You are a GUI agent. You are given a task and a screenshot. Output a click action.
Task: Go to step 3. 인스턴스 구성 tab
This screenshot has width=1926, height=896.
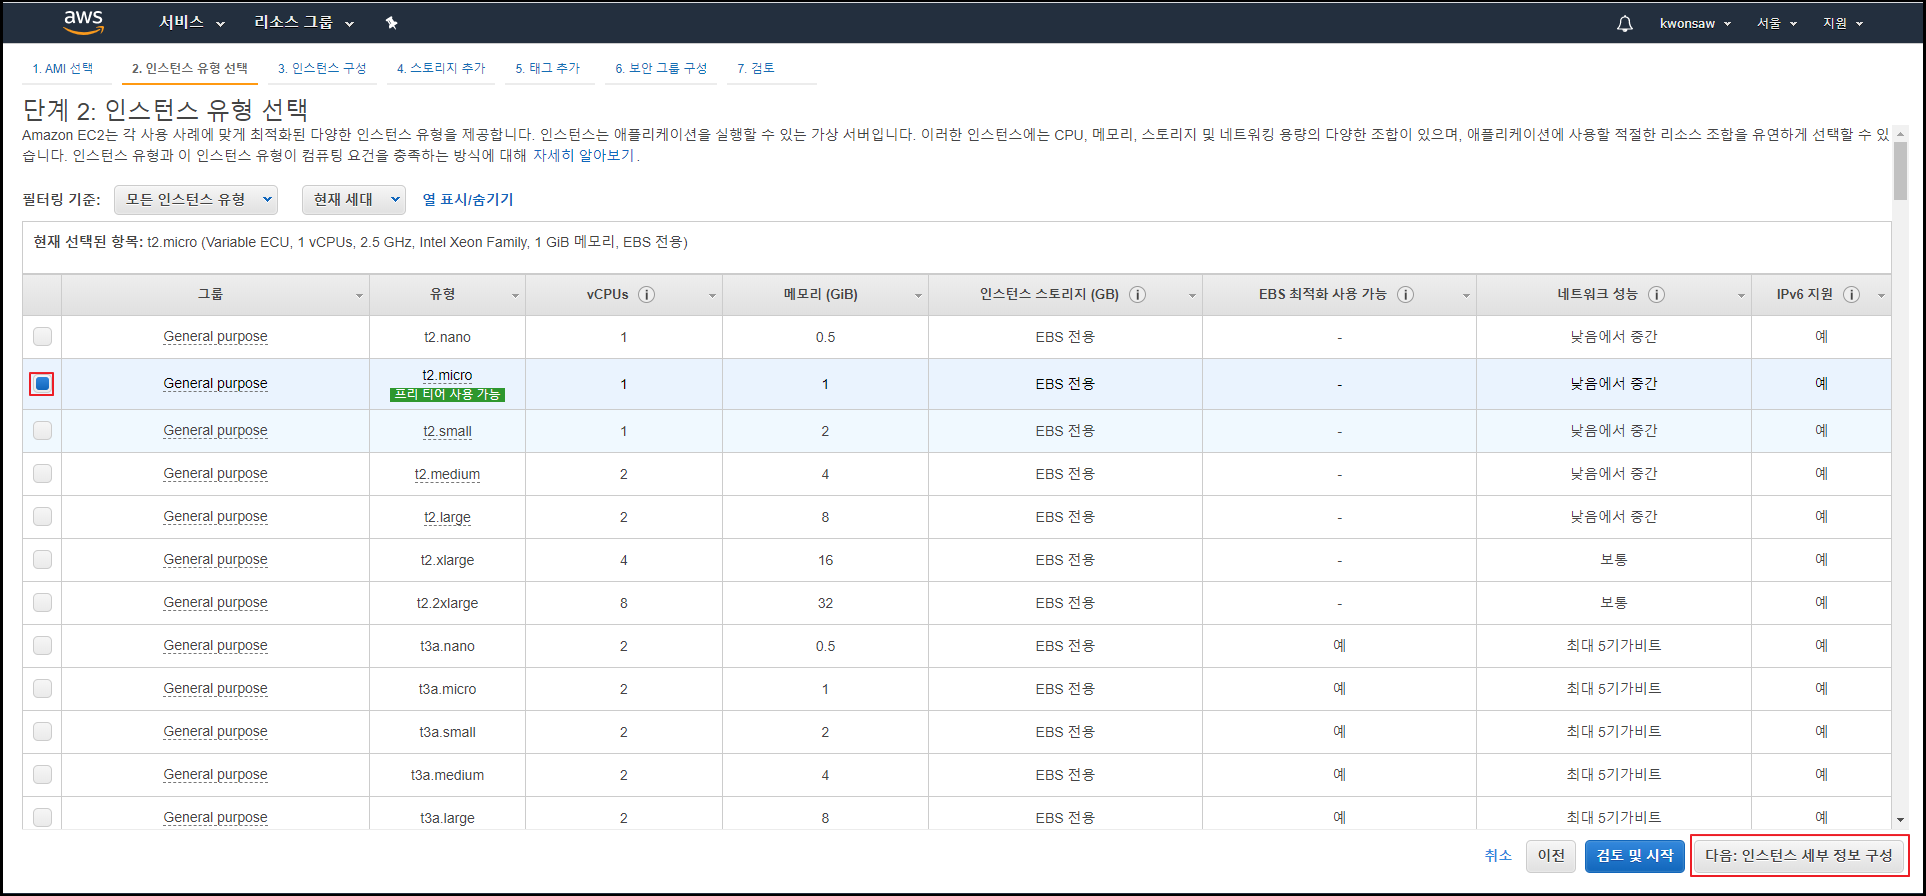pyautogui.click(x=322, y=68)
